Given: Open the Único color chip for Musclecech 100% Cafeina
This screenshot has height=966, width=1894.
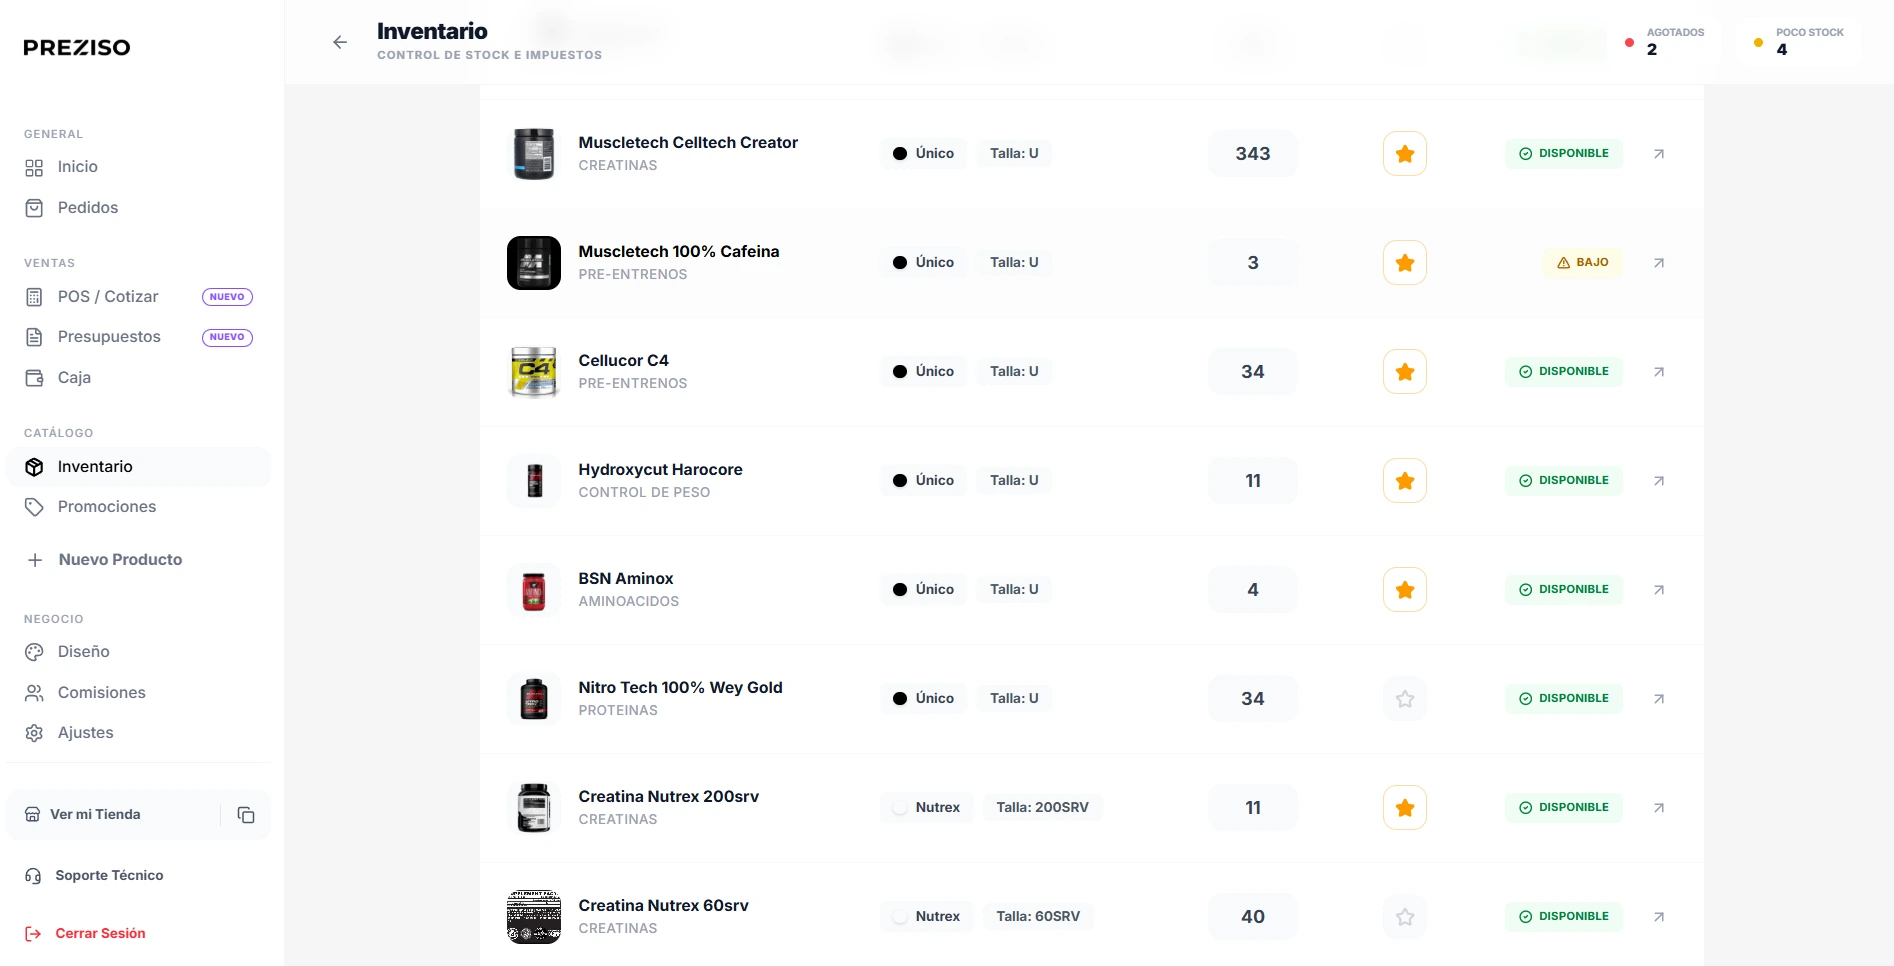Looking at the screenshot, I should [923, 263].
